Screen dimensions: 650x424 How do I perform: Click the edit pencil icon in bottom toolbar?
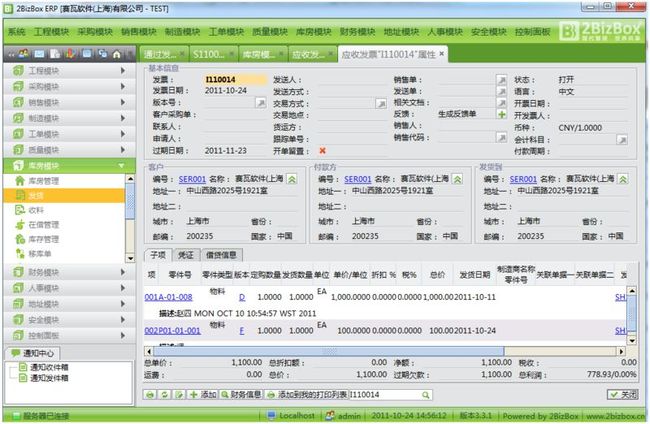(x=179, y=395)
